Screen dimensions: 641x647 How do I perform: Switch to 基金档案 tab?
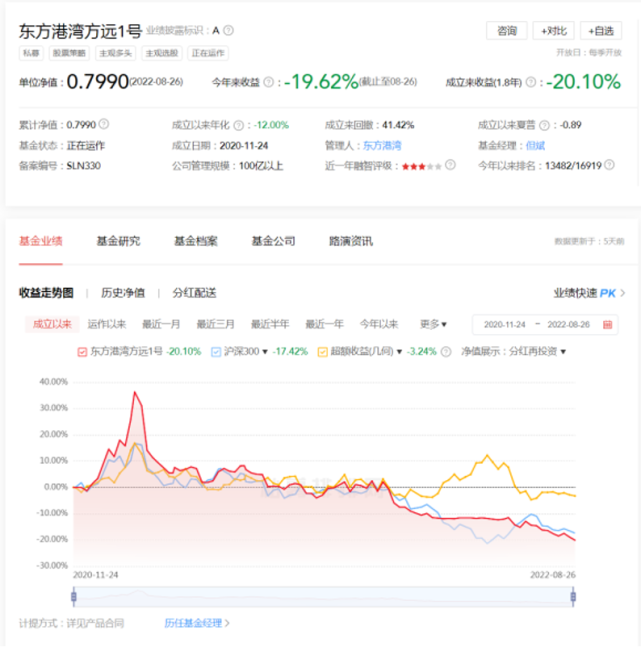click(x=195, y=241)
